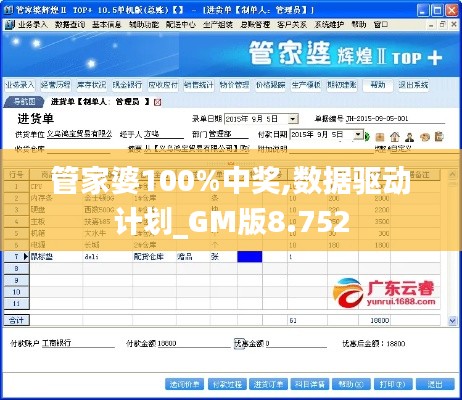Click the 退出系统 toolbar button
462x400 pixels.
coord(413,85)
